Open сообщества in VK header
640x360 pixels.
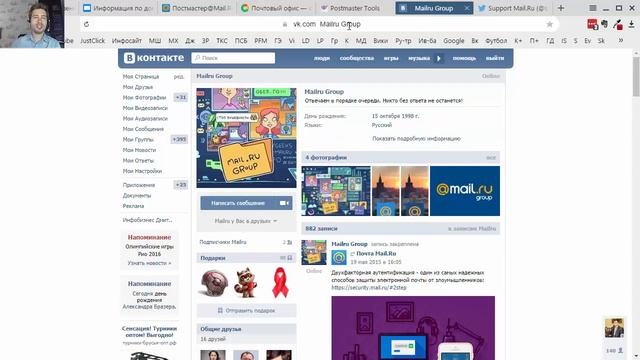coord(357,58)
